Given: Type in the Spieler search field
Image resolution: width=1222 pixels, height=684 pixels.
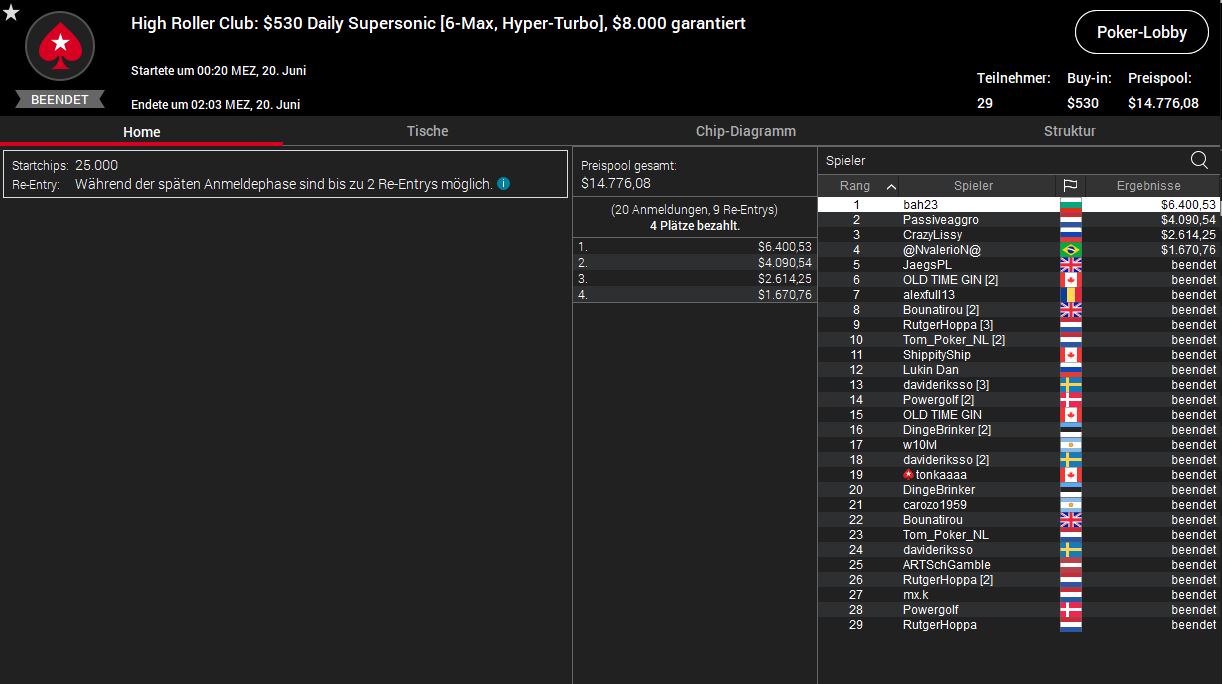Looking at the screenshot, I should [x=1000, y=160].
